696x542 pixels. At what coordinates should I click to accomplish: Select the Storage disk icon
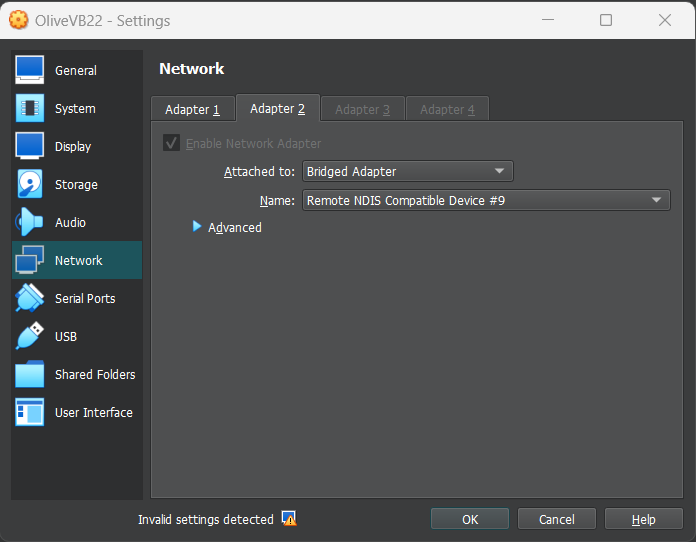tap(30, 184)
